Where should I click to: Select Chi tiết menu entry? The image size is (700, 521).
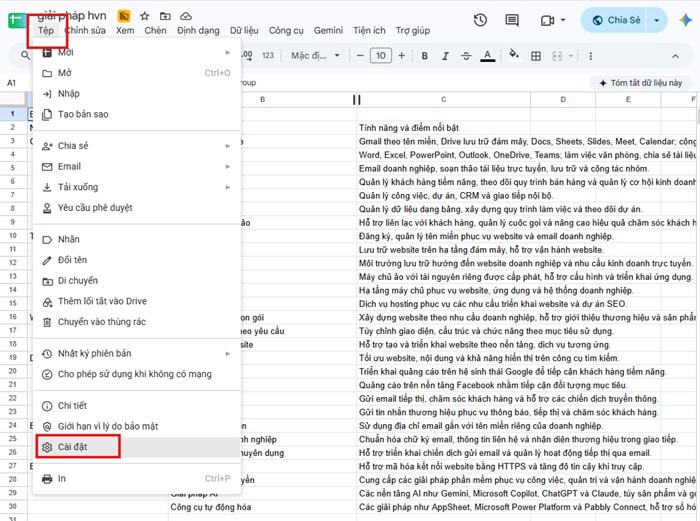(137, 406)
